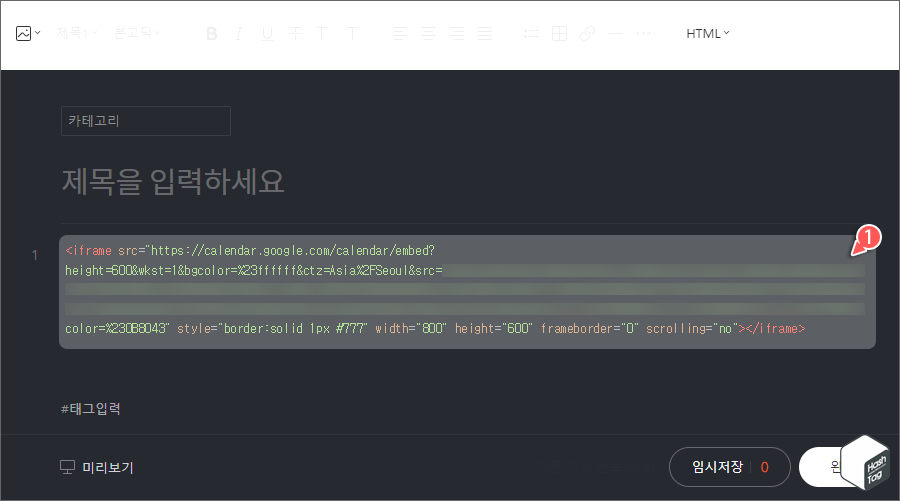Open 미리보기 preview
Image resolution: width=900 pixels, height=501 pixels.
pyautogui.click(x=97, y=467)
